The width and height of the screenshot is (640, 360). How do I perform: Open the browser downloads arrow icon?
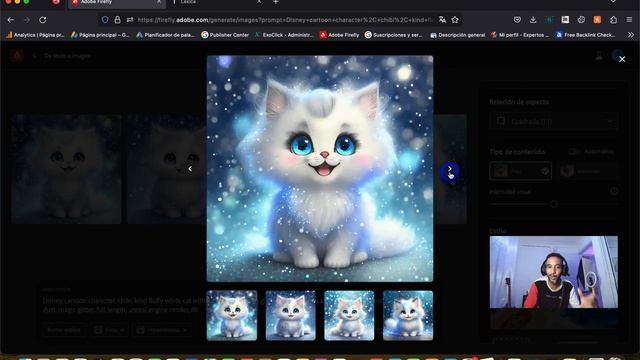(x=533, y=20)
